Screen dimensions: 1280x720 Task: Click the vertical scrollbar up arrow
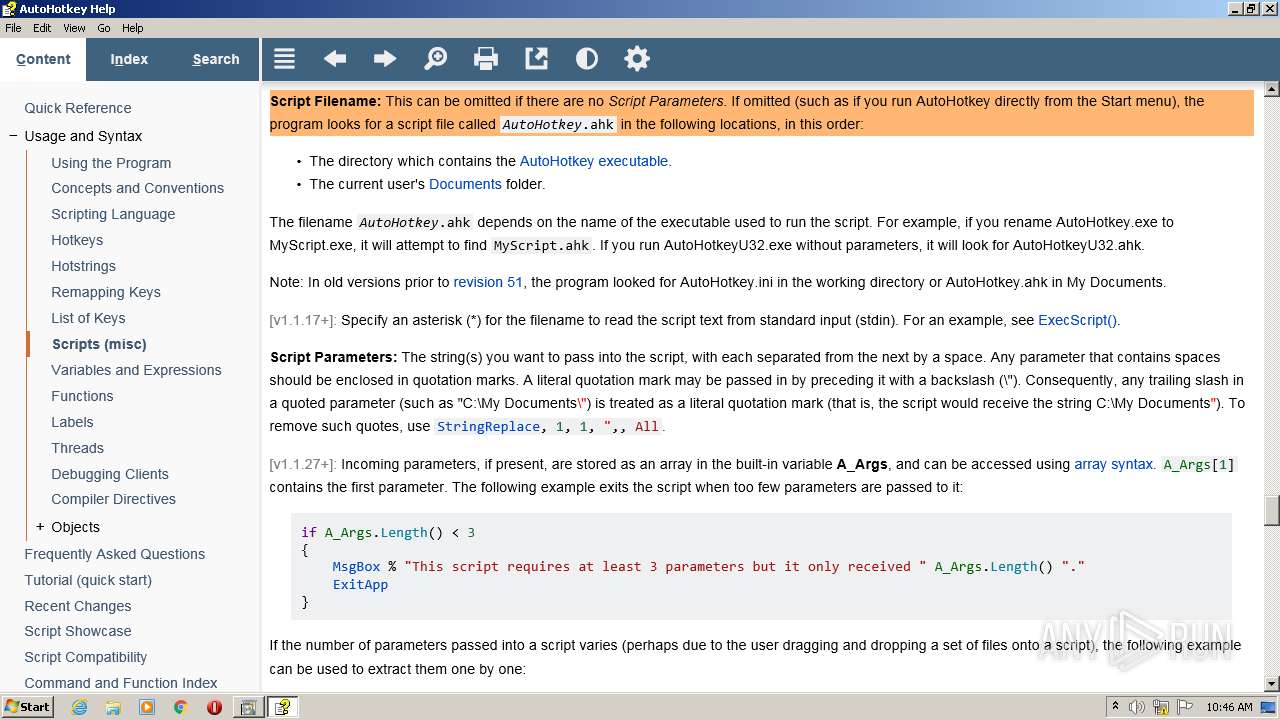[1272, 89]
